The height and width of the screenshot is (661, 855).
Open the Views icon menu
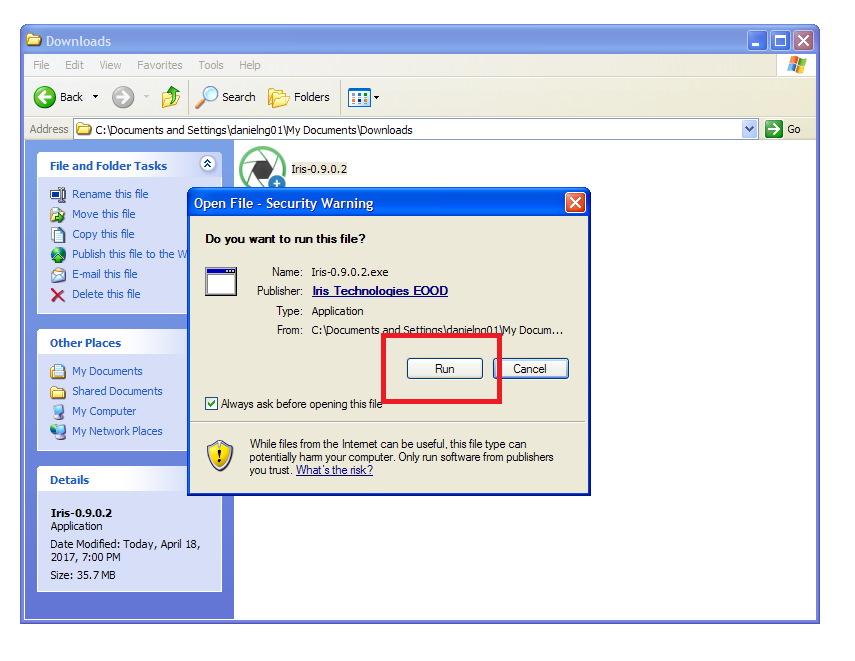(363, 98)
